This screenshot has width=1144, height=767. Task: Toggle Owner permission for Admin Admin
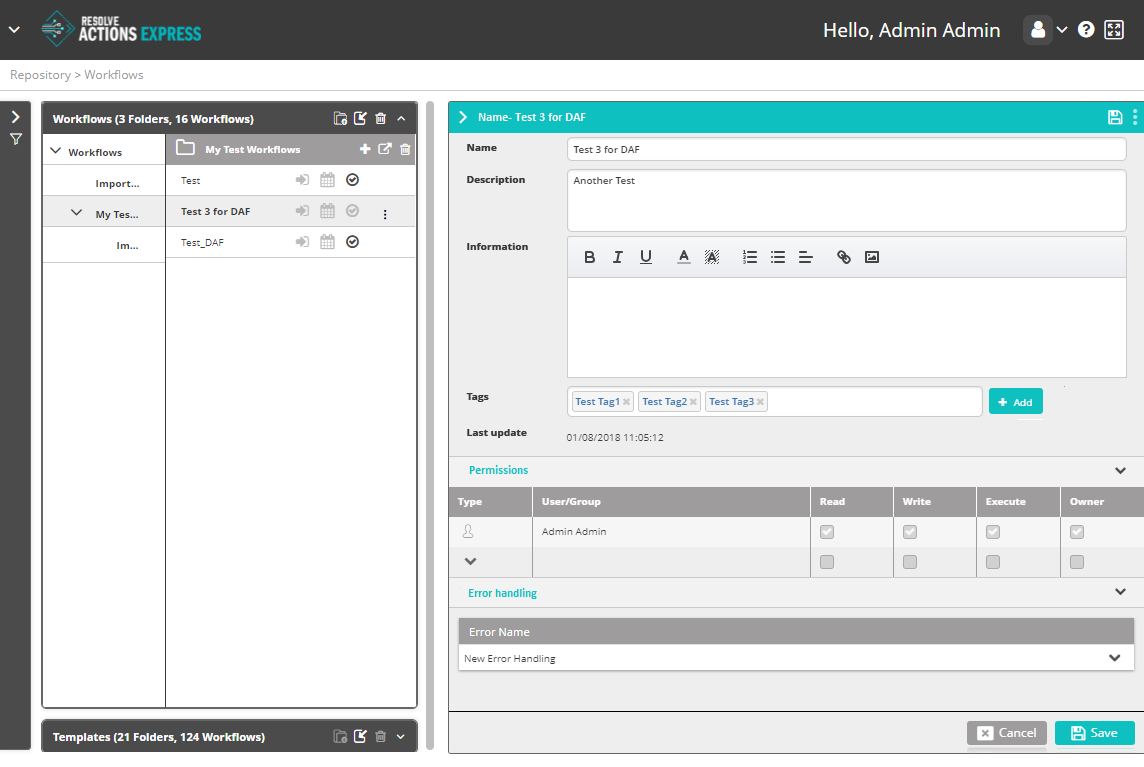1077,532
